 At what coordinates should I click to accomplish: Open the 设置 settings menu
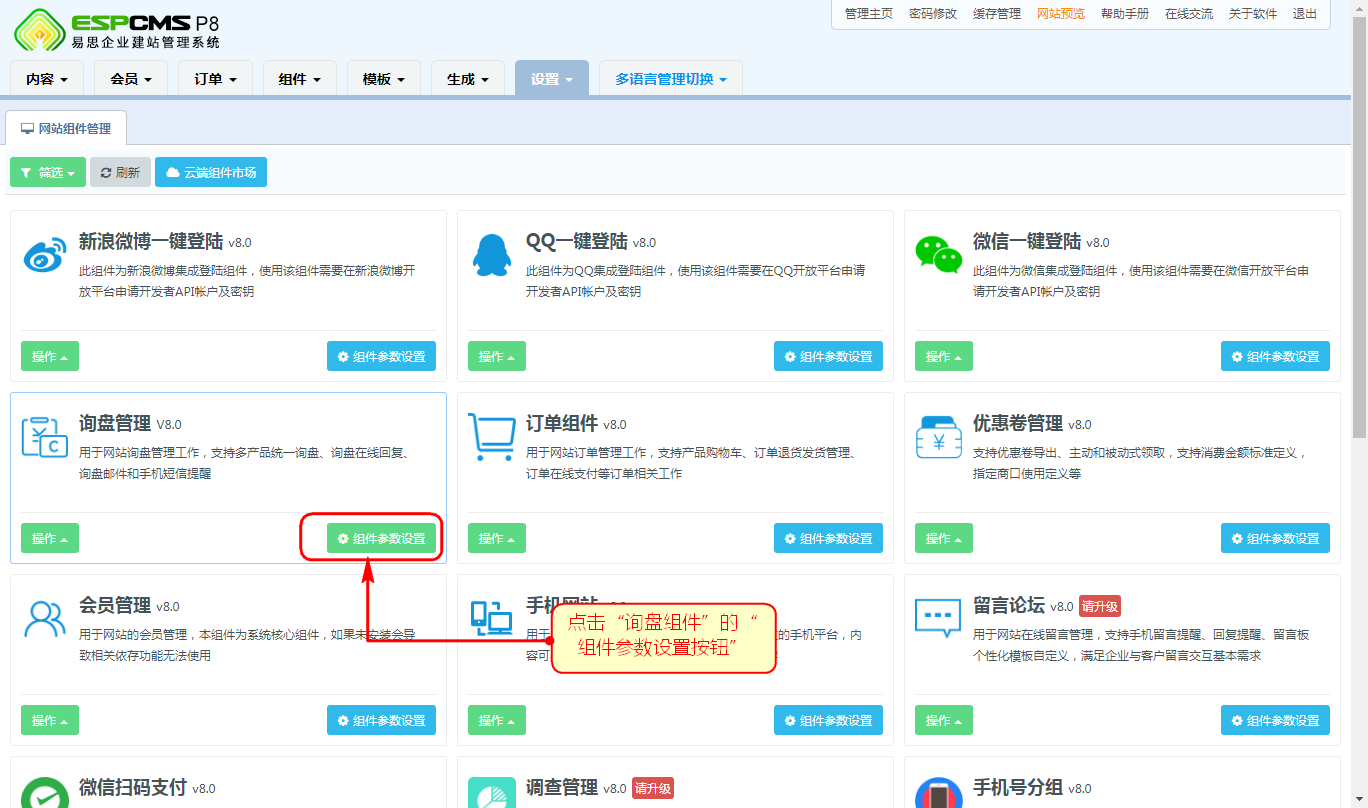click(551, 79)
